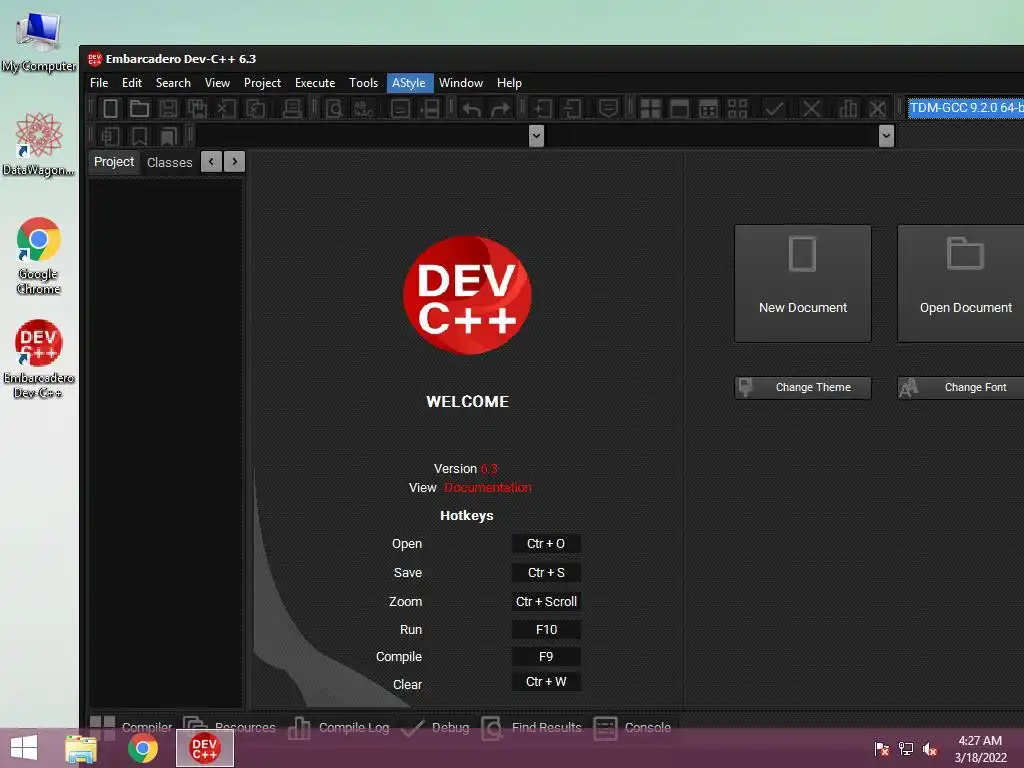Screen dimensions: 1024x768
Task: Open the File menu
Action: pos(99,83)
